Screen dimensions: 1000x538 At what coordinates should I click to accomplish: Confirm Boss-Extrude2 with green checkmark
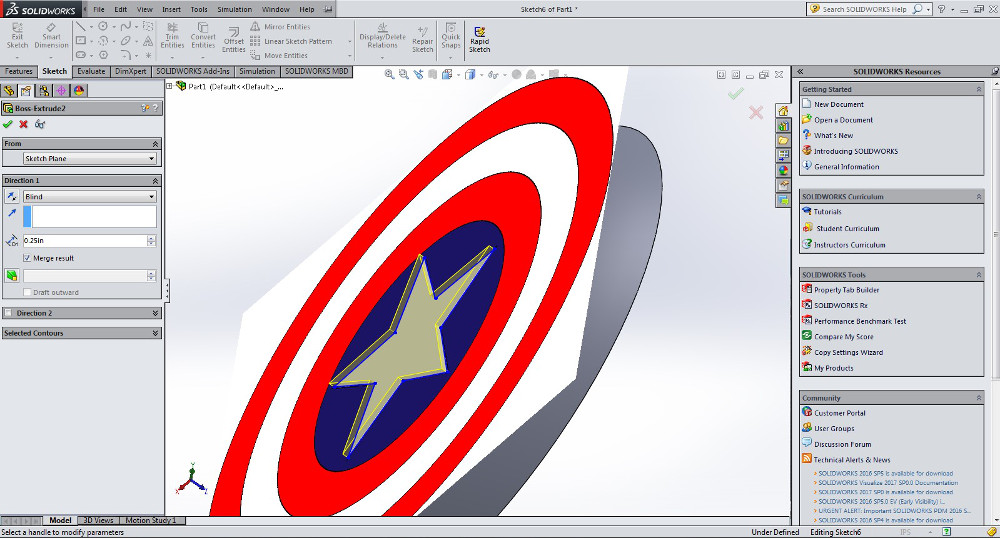pyautogui.click(x=8, y=124)
